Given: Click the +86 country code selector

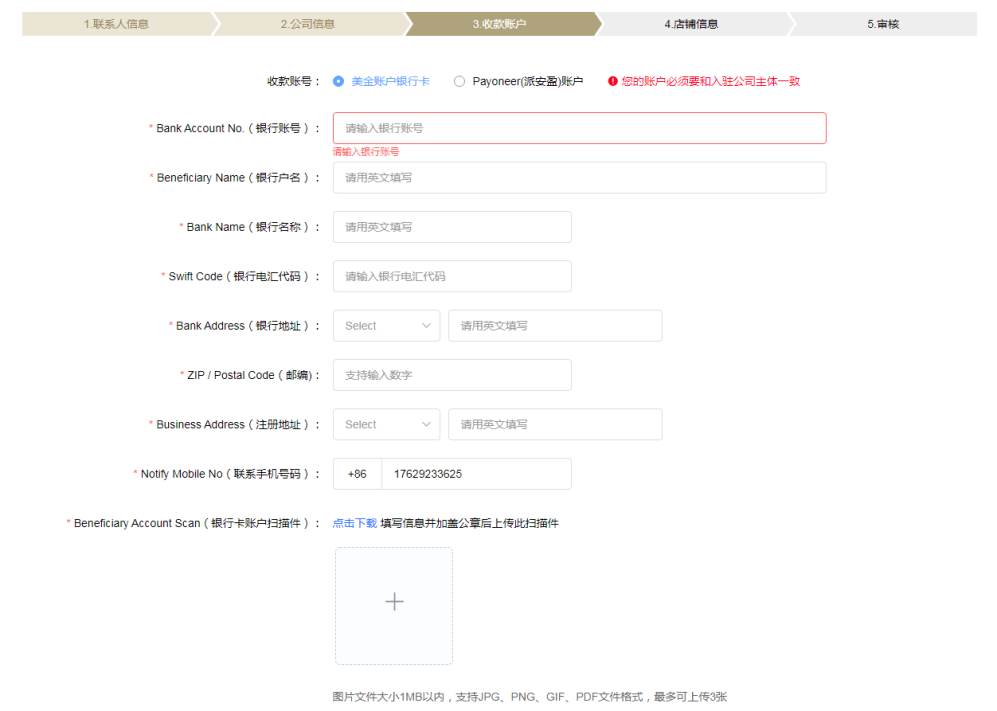Looking at the screenshot, I should tap(357, 473).
